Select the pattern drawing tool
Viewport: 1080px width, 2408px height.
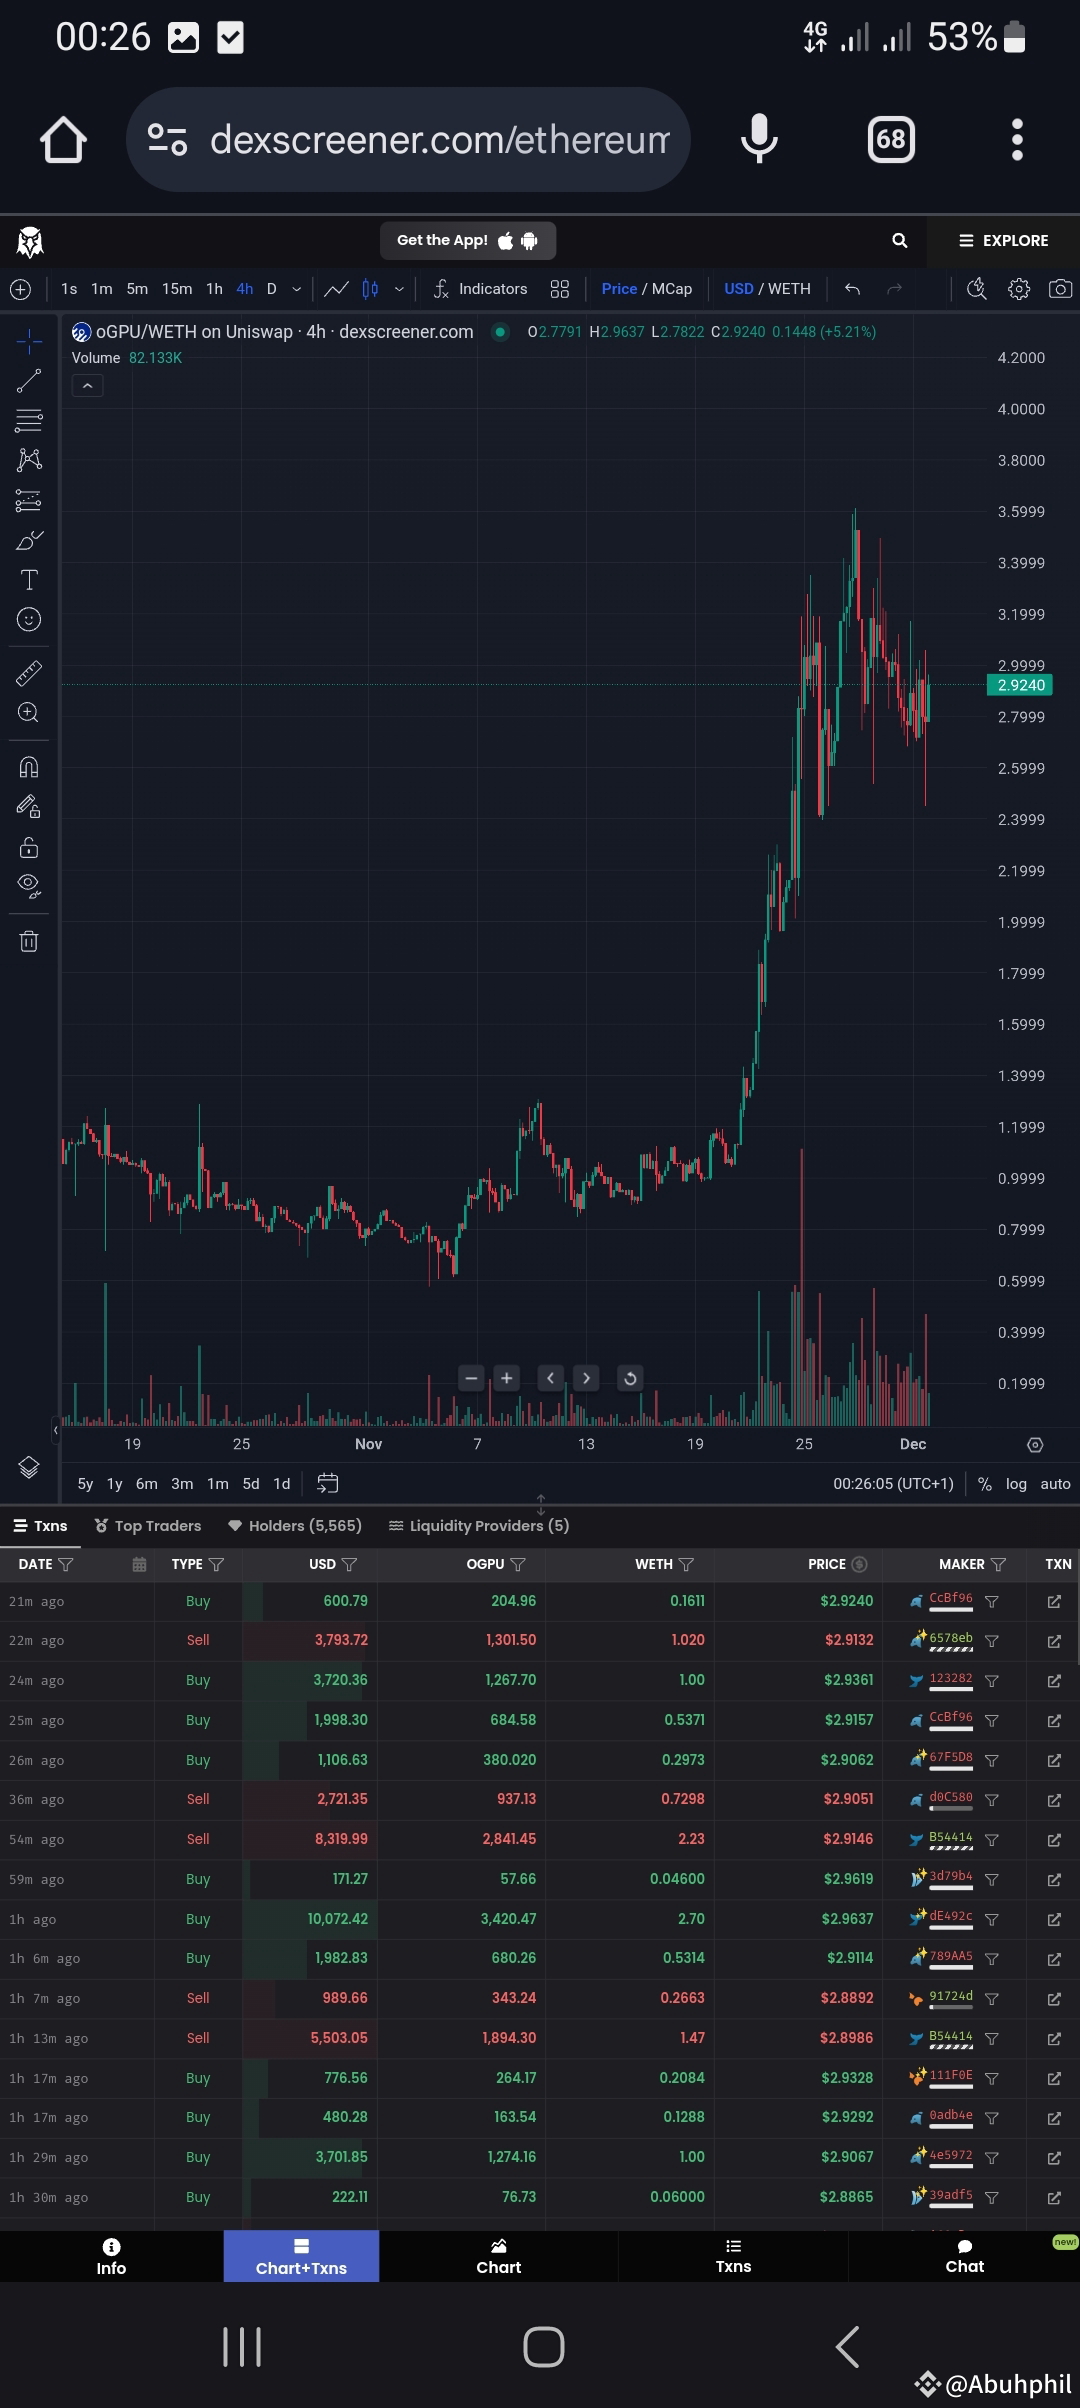pos(29,460)
